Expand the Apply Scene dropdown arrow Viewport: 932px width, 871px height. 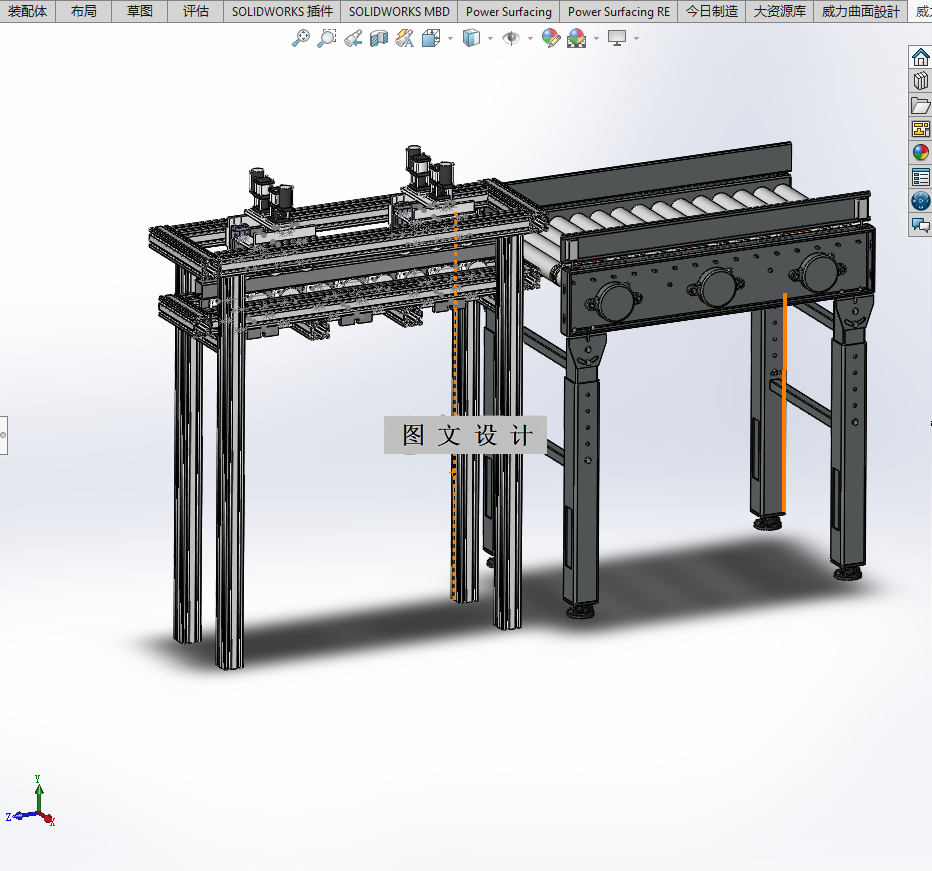pos(596,39)
